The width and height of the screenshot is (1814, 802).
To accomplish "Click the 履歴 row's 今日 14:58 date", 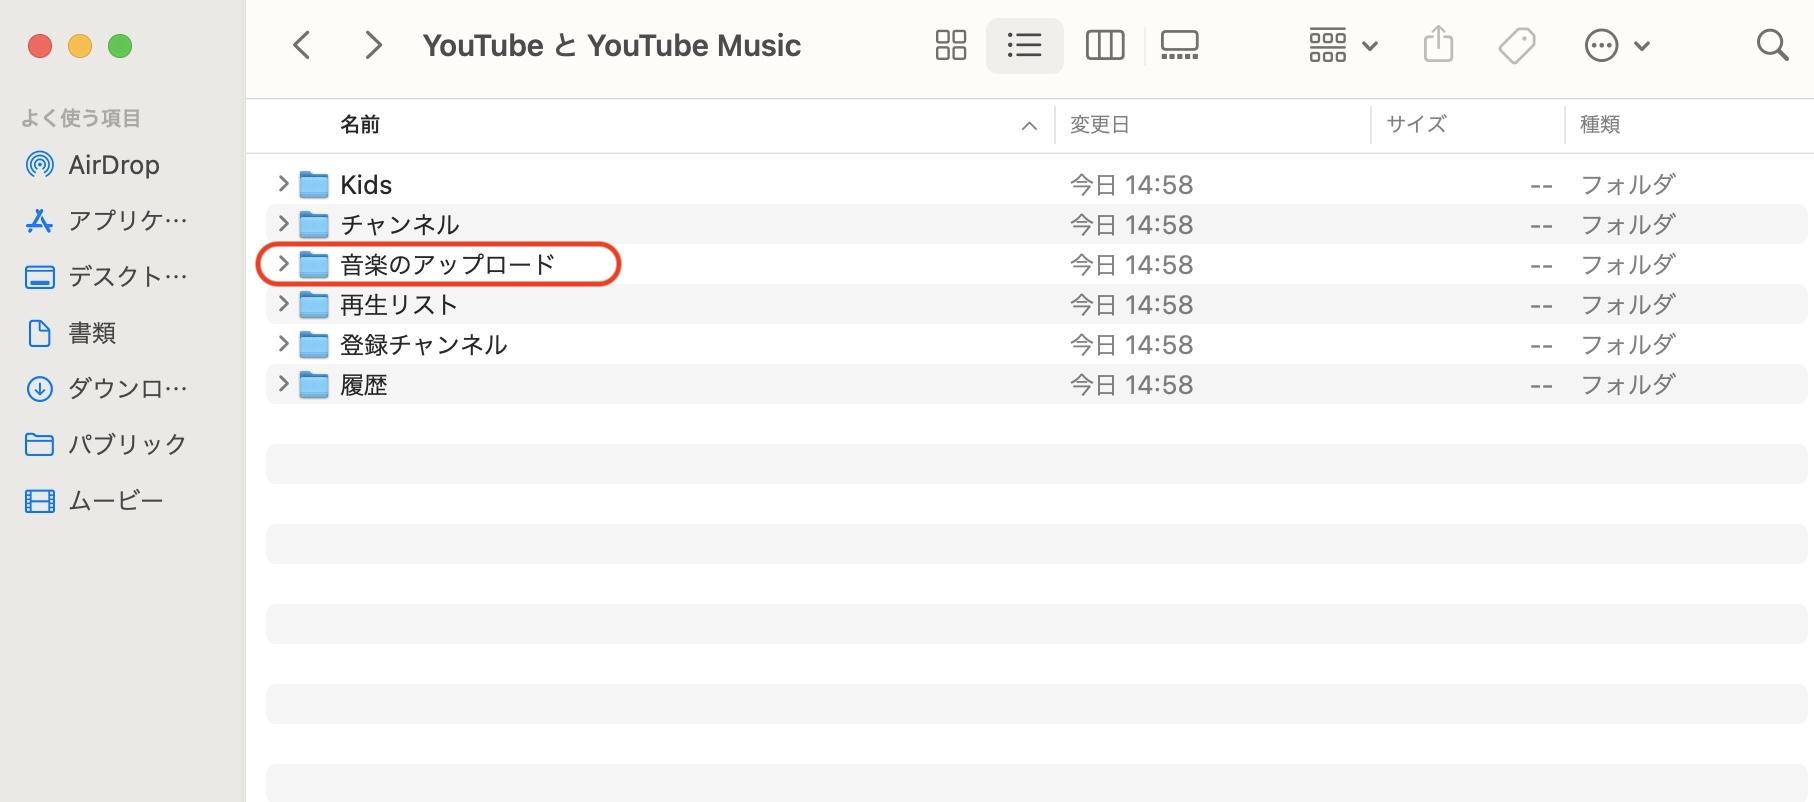I will pos(1132,385).
